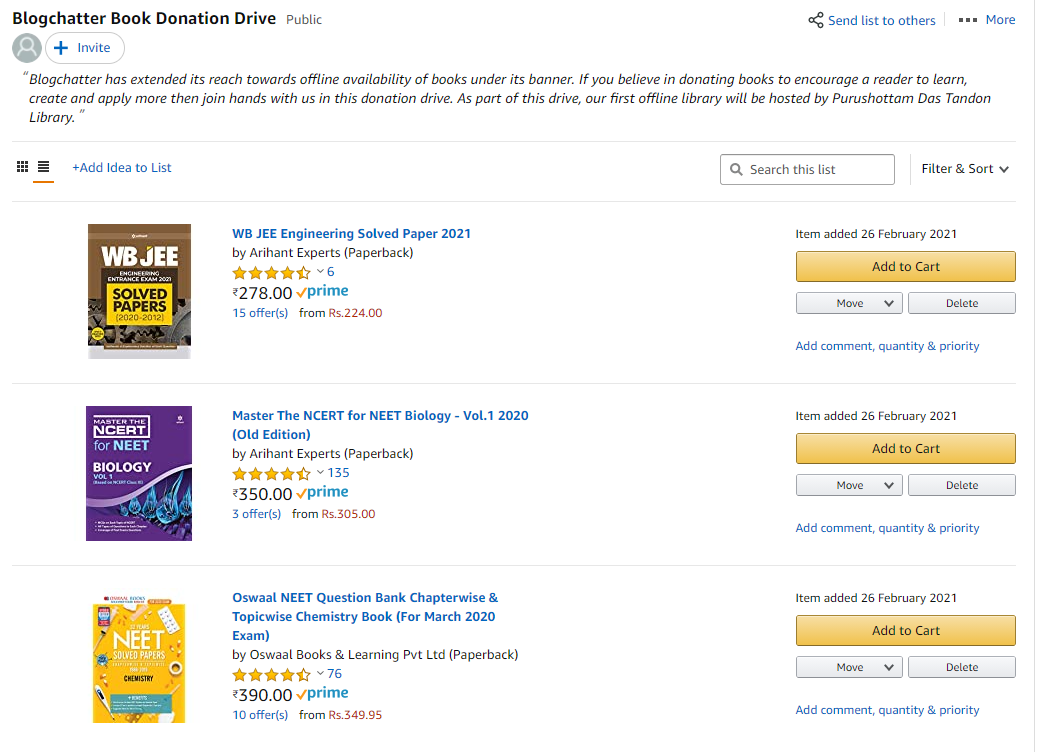
Task: Open Master The NCERT for NEET Biology link
Action: [380, 425]
